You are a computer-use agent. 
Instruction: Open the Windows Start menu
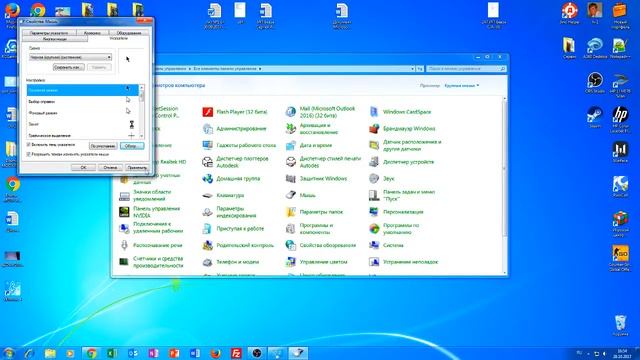point(9,353)
